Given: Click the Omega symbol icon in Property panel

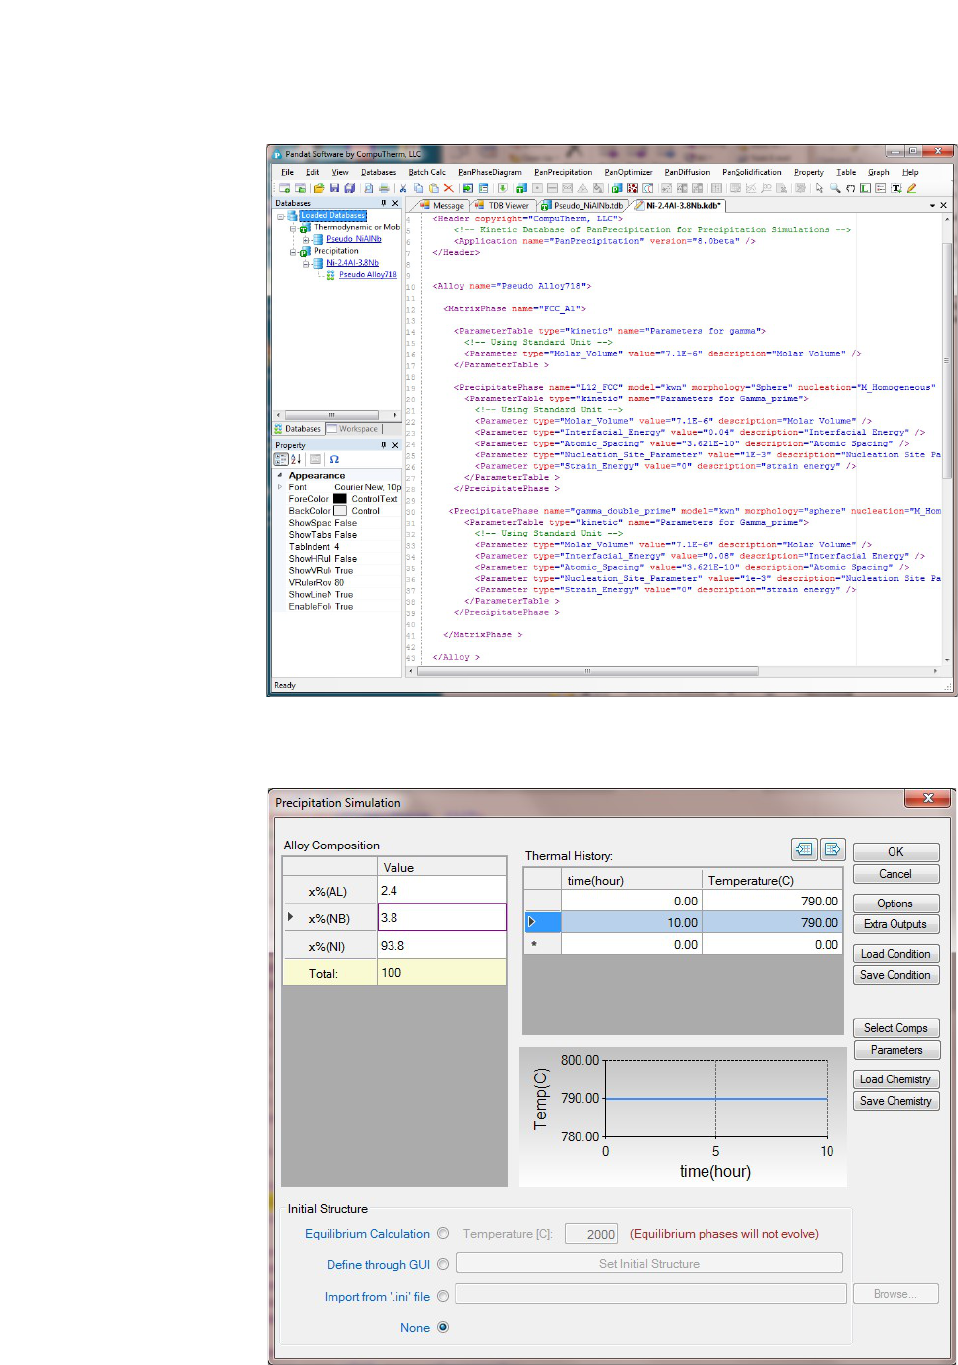Looking at the screenshot, I should pos(334,459).
